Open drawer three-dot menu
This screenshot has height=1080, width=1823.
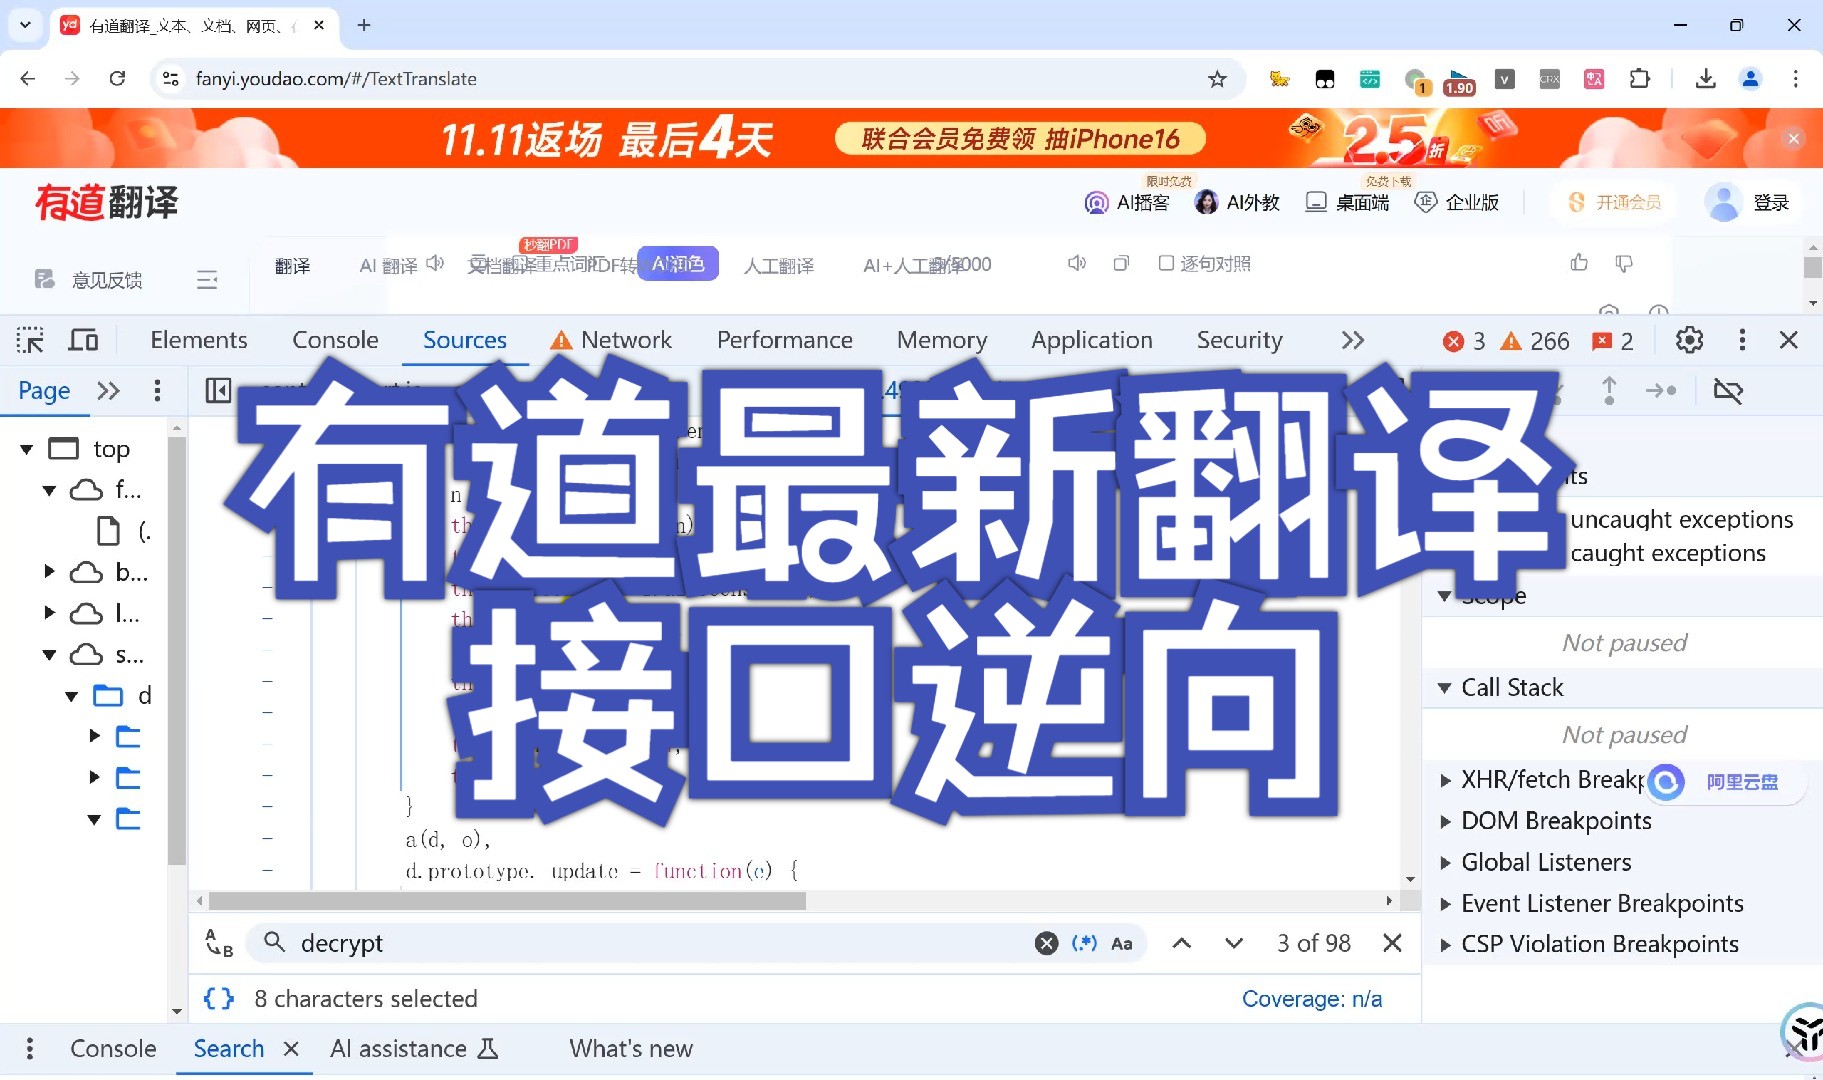click(30, 1048)
